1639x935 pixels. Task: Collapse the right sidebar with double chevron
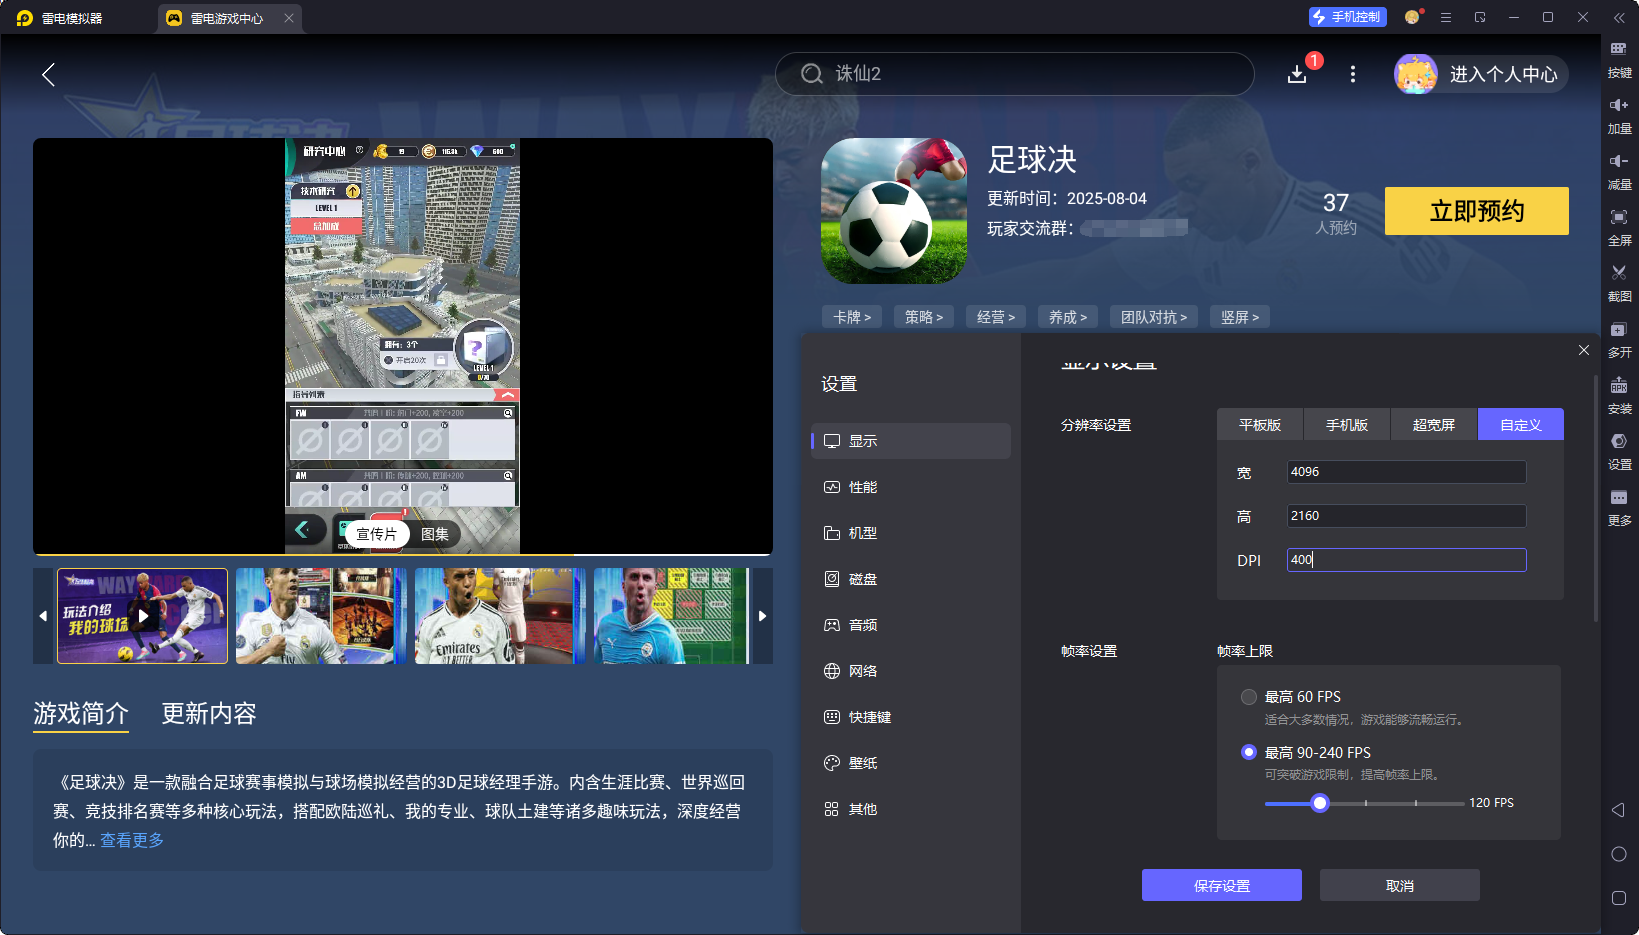1619,18
